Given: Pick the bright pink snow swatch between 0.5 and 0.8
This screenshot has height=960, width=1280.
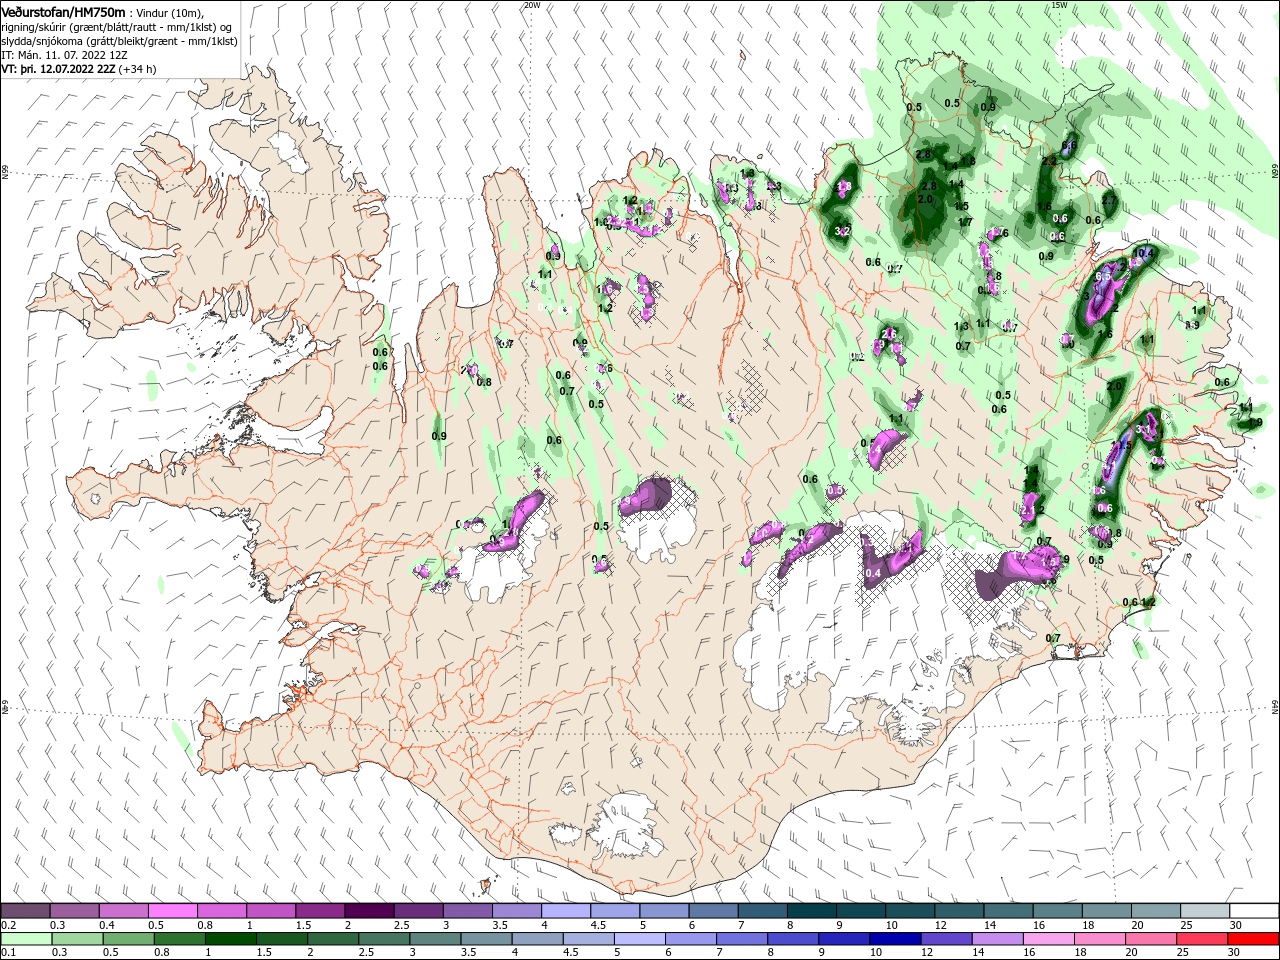Looking at the screenshot, I should click(x=172, y=911).
